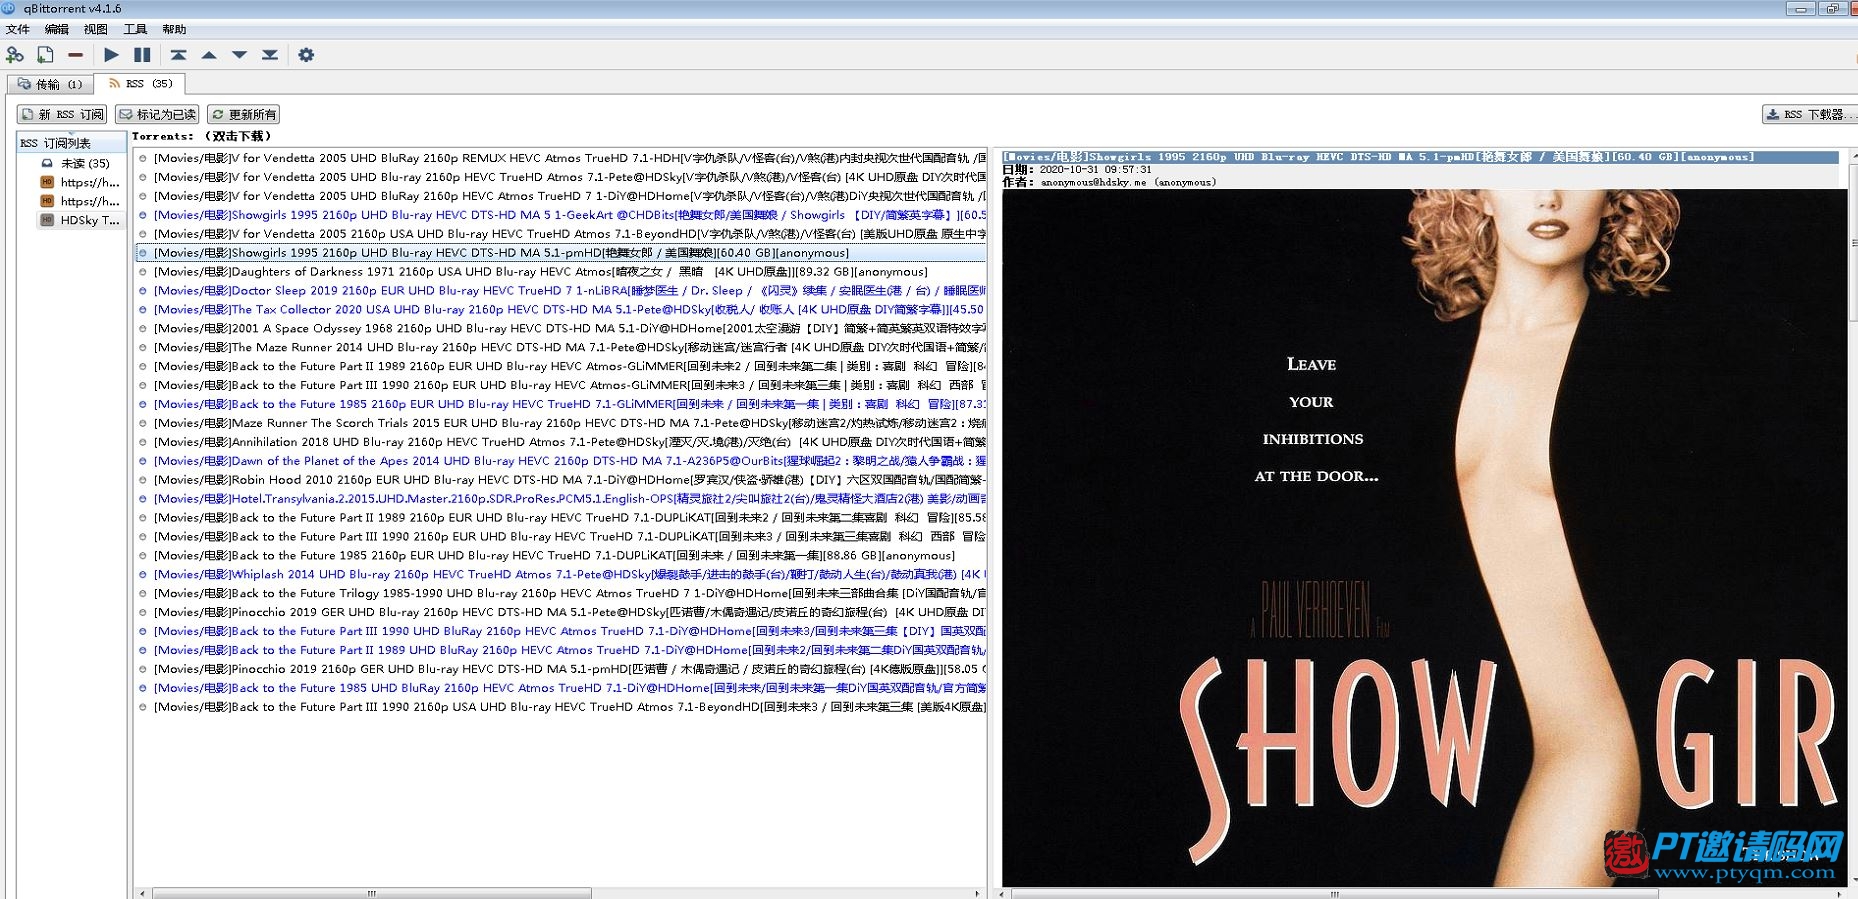The width and height of the screenshot is (1858, 899).
Task: Click the add torrent link icon
Action: coord(15,55)
